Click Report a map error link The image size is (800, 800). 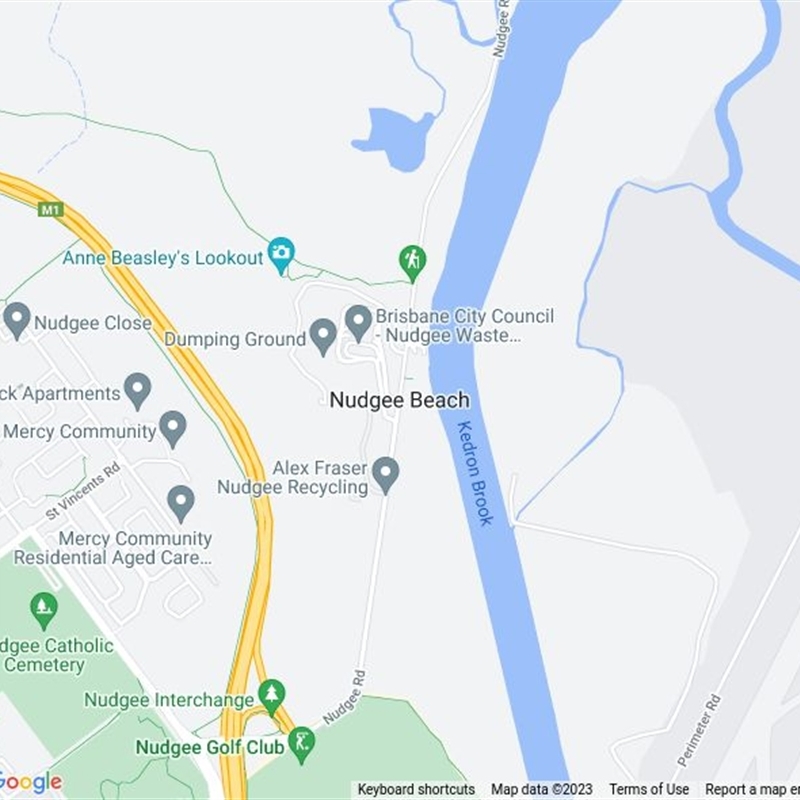pyautogui.click(x=752, y=789)
